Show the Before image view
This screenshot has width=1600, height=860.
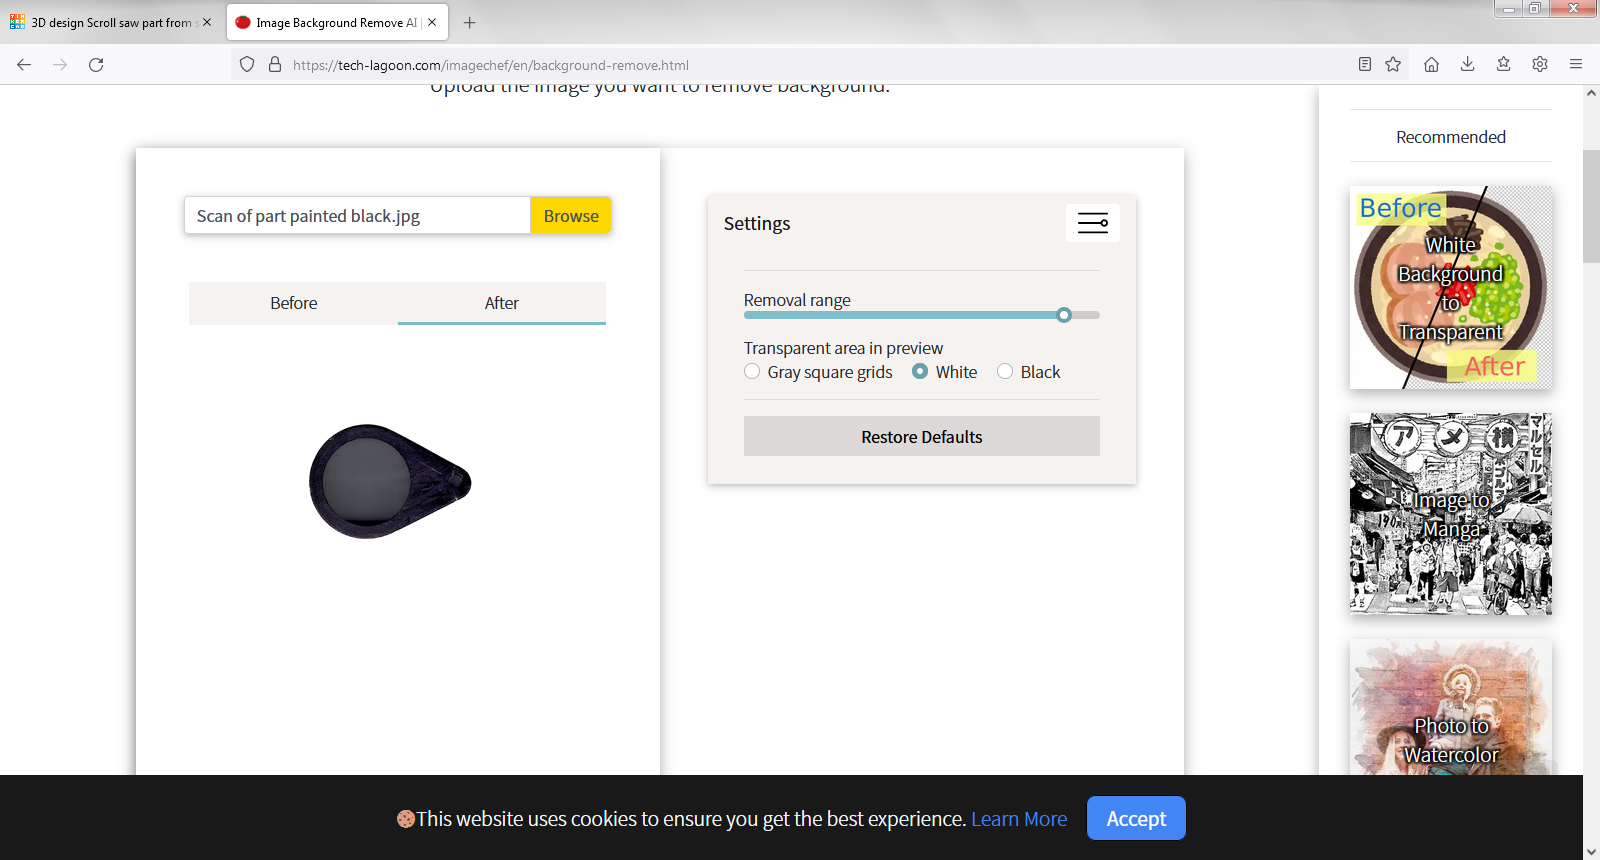coord(294,303)
